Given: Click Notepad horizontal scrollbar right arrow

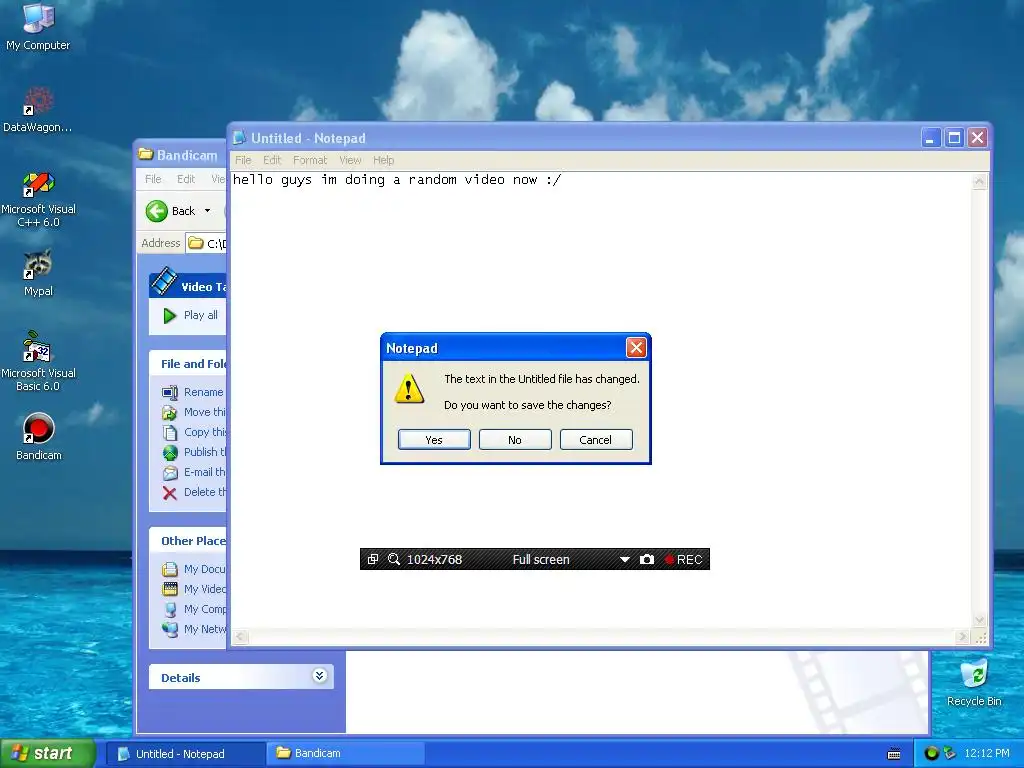Looking at the screenshot, I should point(962,637).
